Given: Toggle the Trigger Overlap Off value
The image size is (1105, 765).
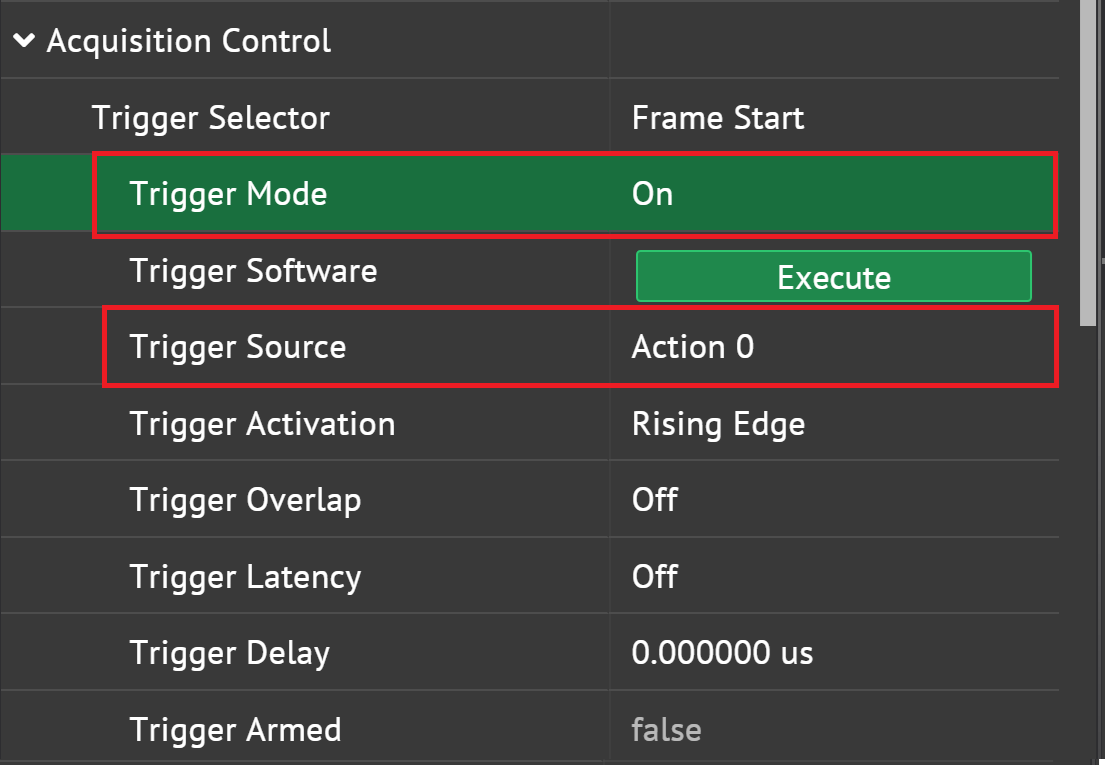Looking at the screenshot, I should click(x=655, y=499).
